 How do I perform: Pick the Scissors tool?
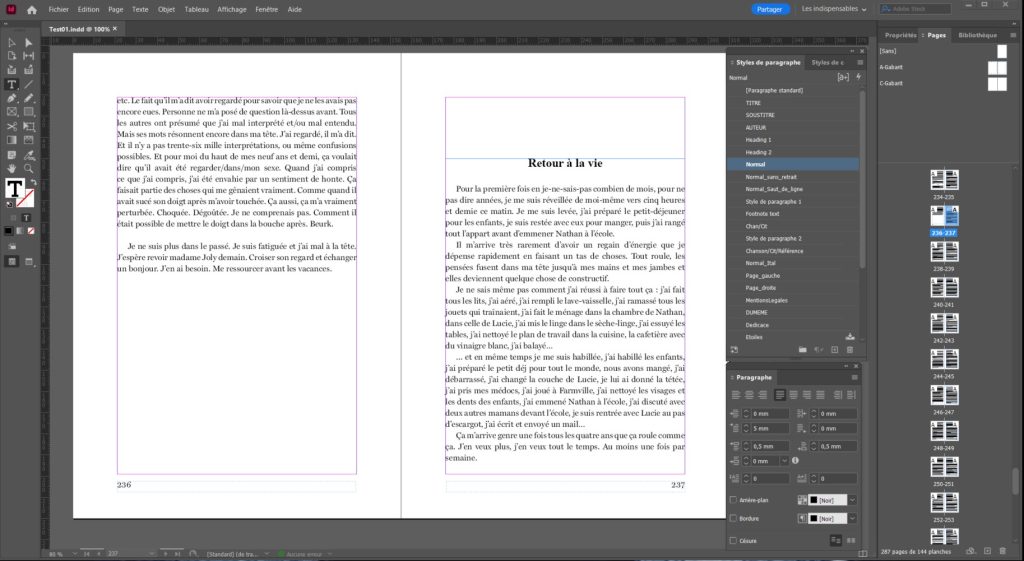point(11,126)
